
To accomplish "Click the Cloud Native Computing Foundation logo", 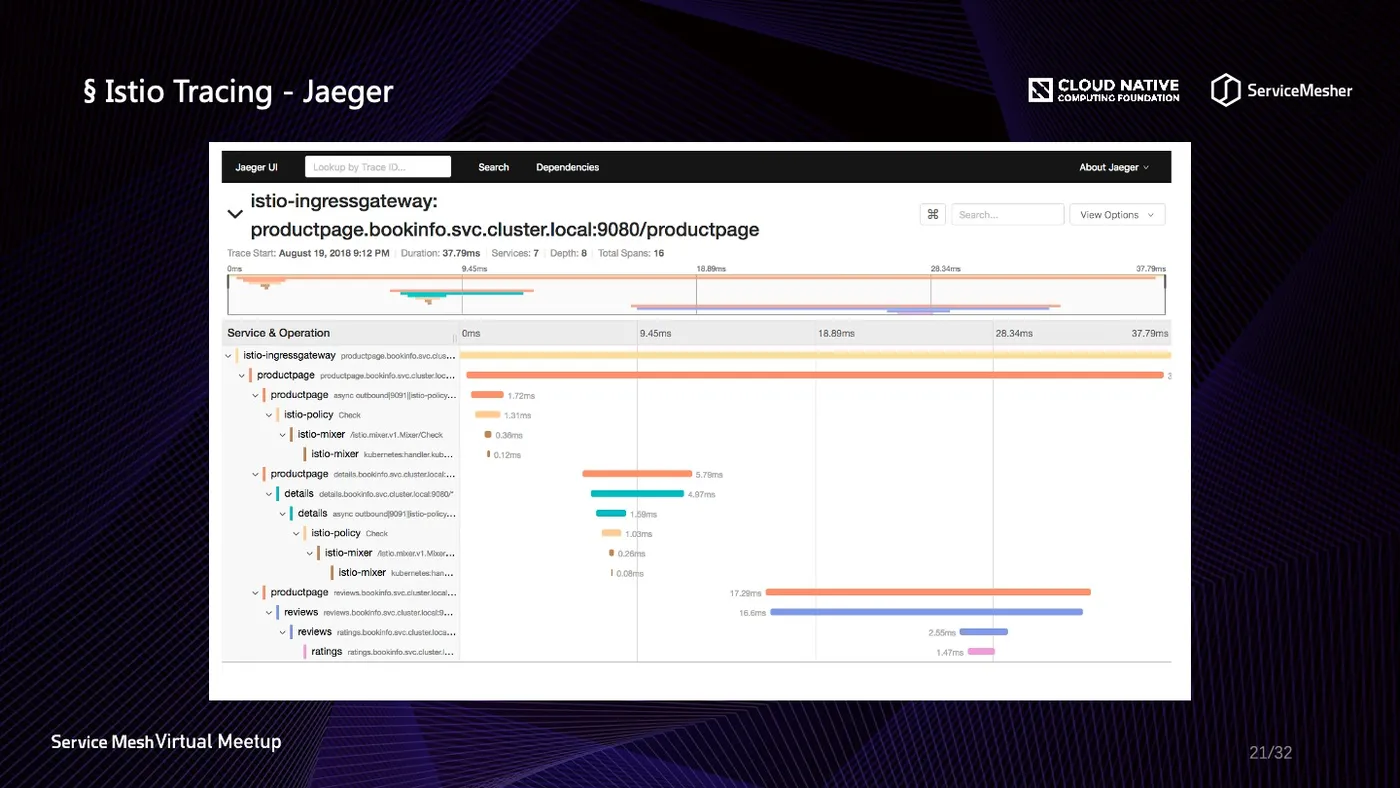I will point(1103,90).
